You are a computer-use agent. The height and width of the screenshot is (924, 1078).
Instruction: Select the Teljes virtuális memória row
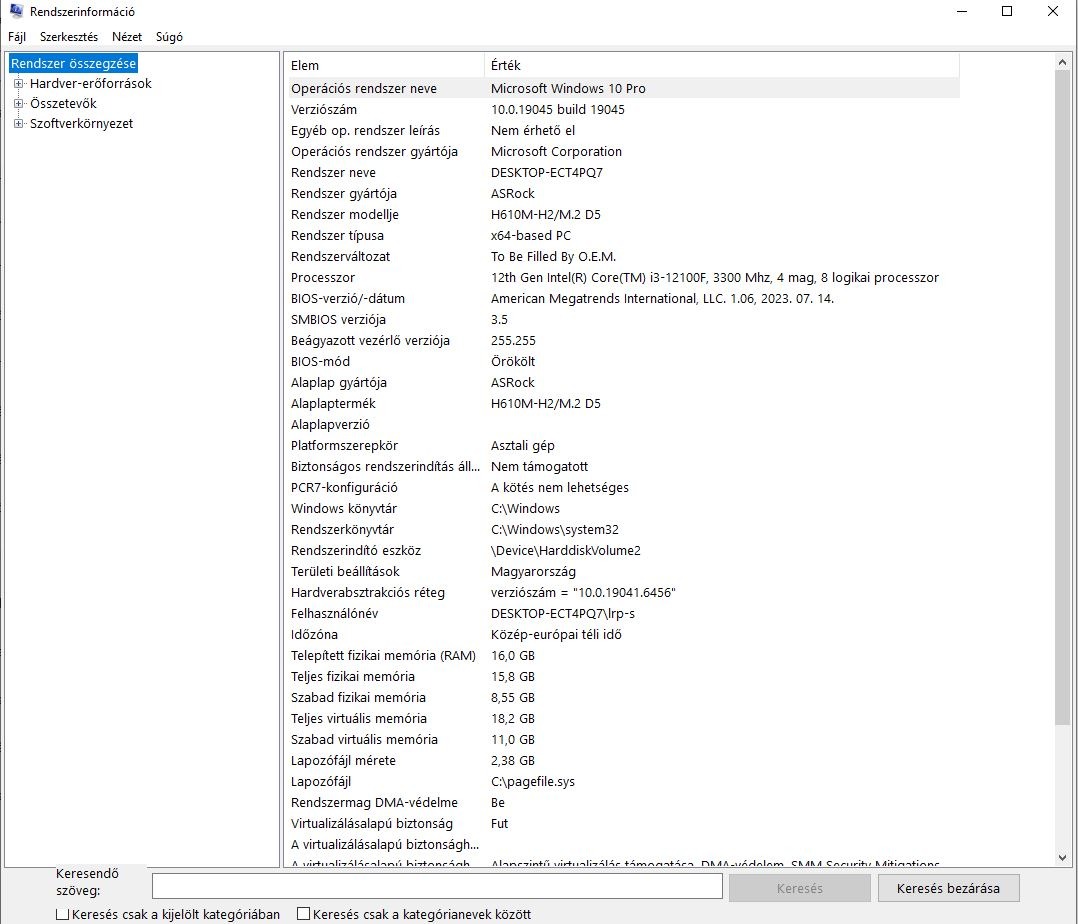pyautogui.click(x=622, y=718)
